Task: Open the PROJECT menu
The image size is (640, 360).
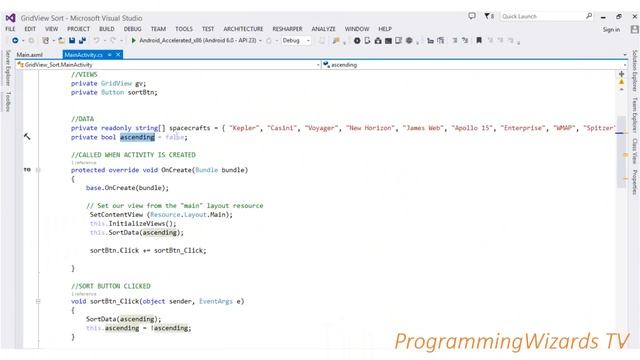Action: point(78,29)
